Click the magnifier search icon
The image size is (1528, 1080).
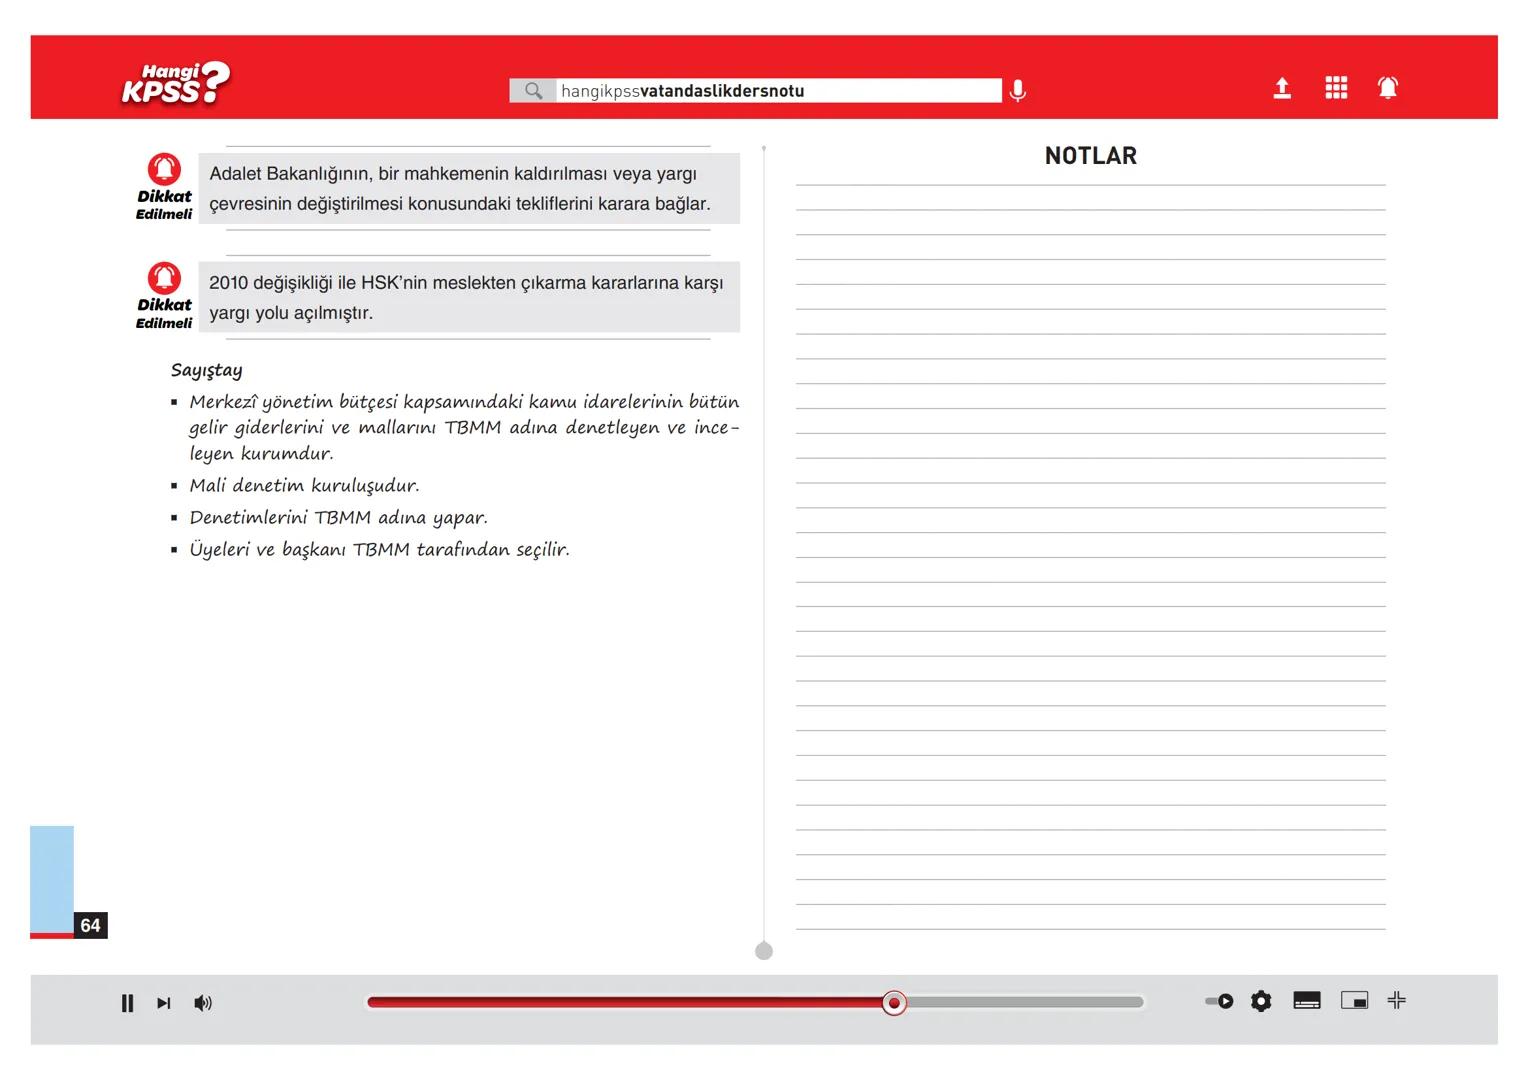(x=533, y=91)
